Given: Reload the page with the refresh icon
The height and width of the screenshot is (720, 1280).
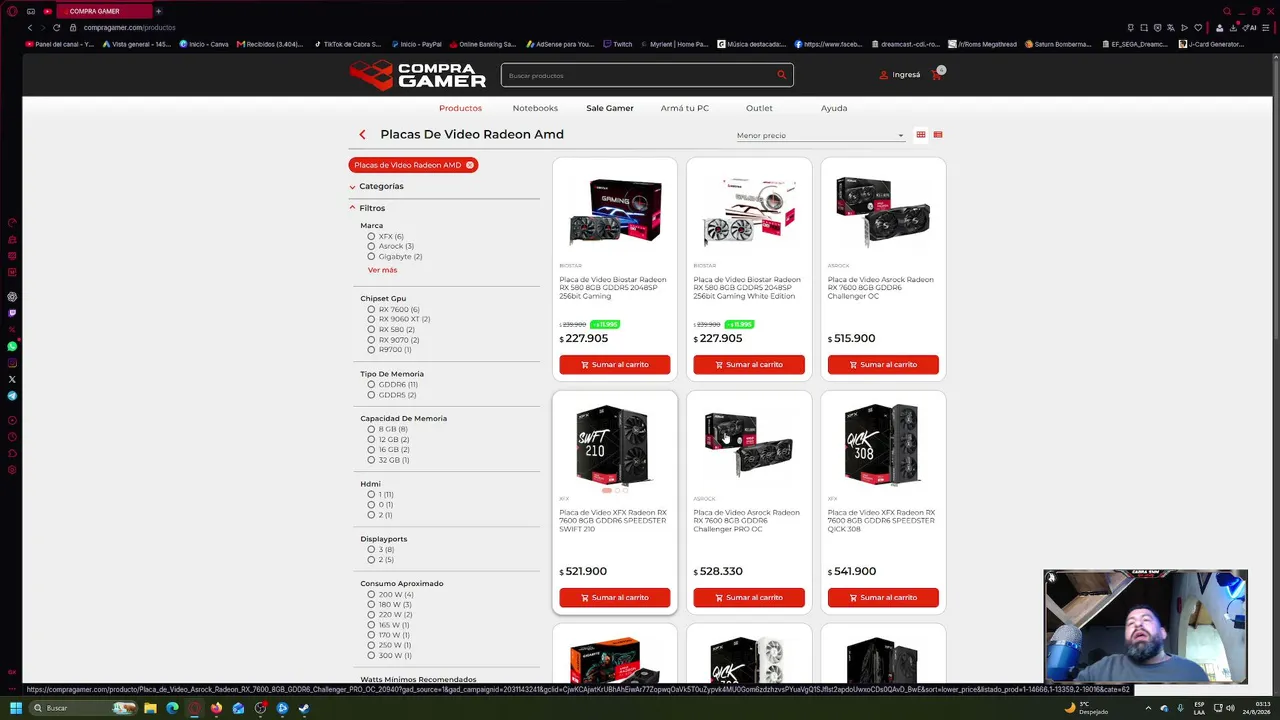Looking at the screenshot, I should (x=56, y=28).
